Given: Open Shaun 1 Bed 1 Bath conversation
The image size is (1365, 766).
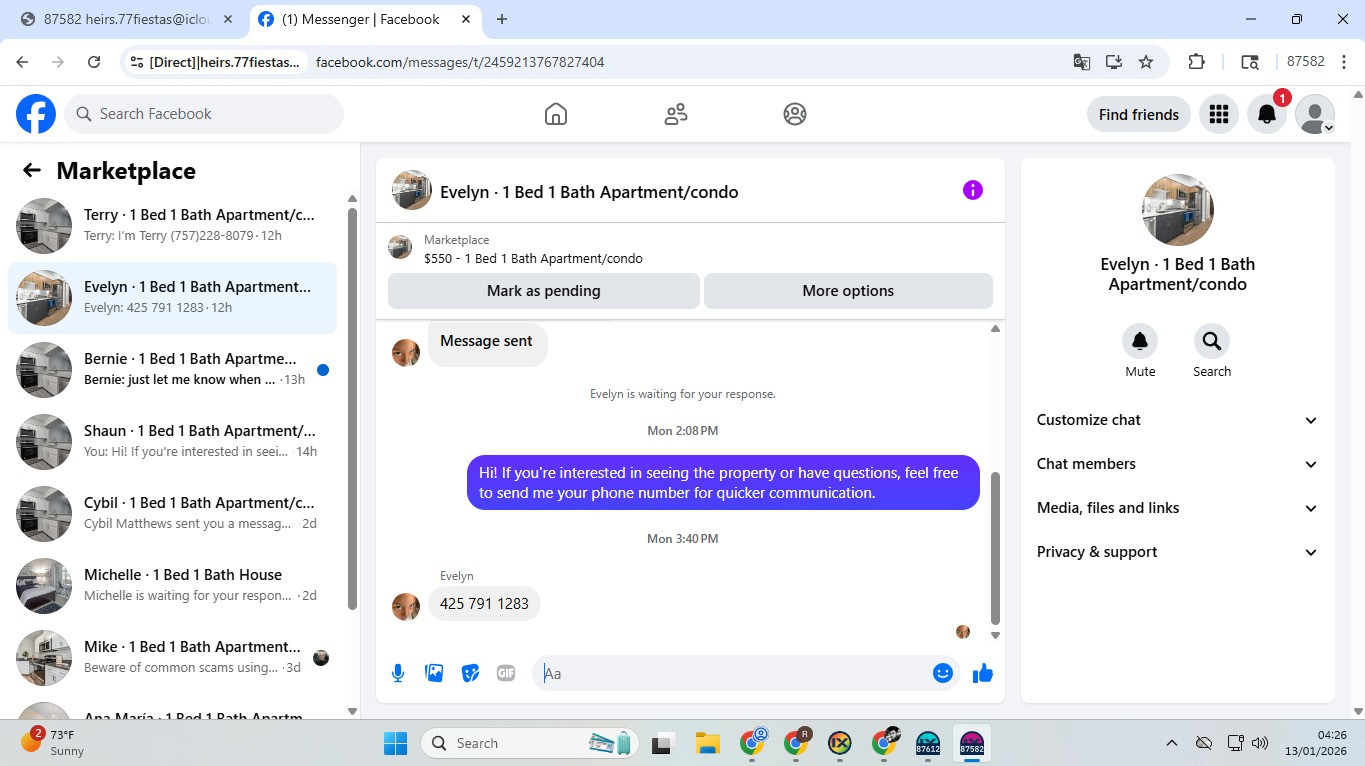Looking at the screenshot, I should [x=172, y=442].
